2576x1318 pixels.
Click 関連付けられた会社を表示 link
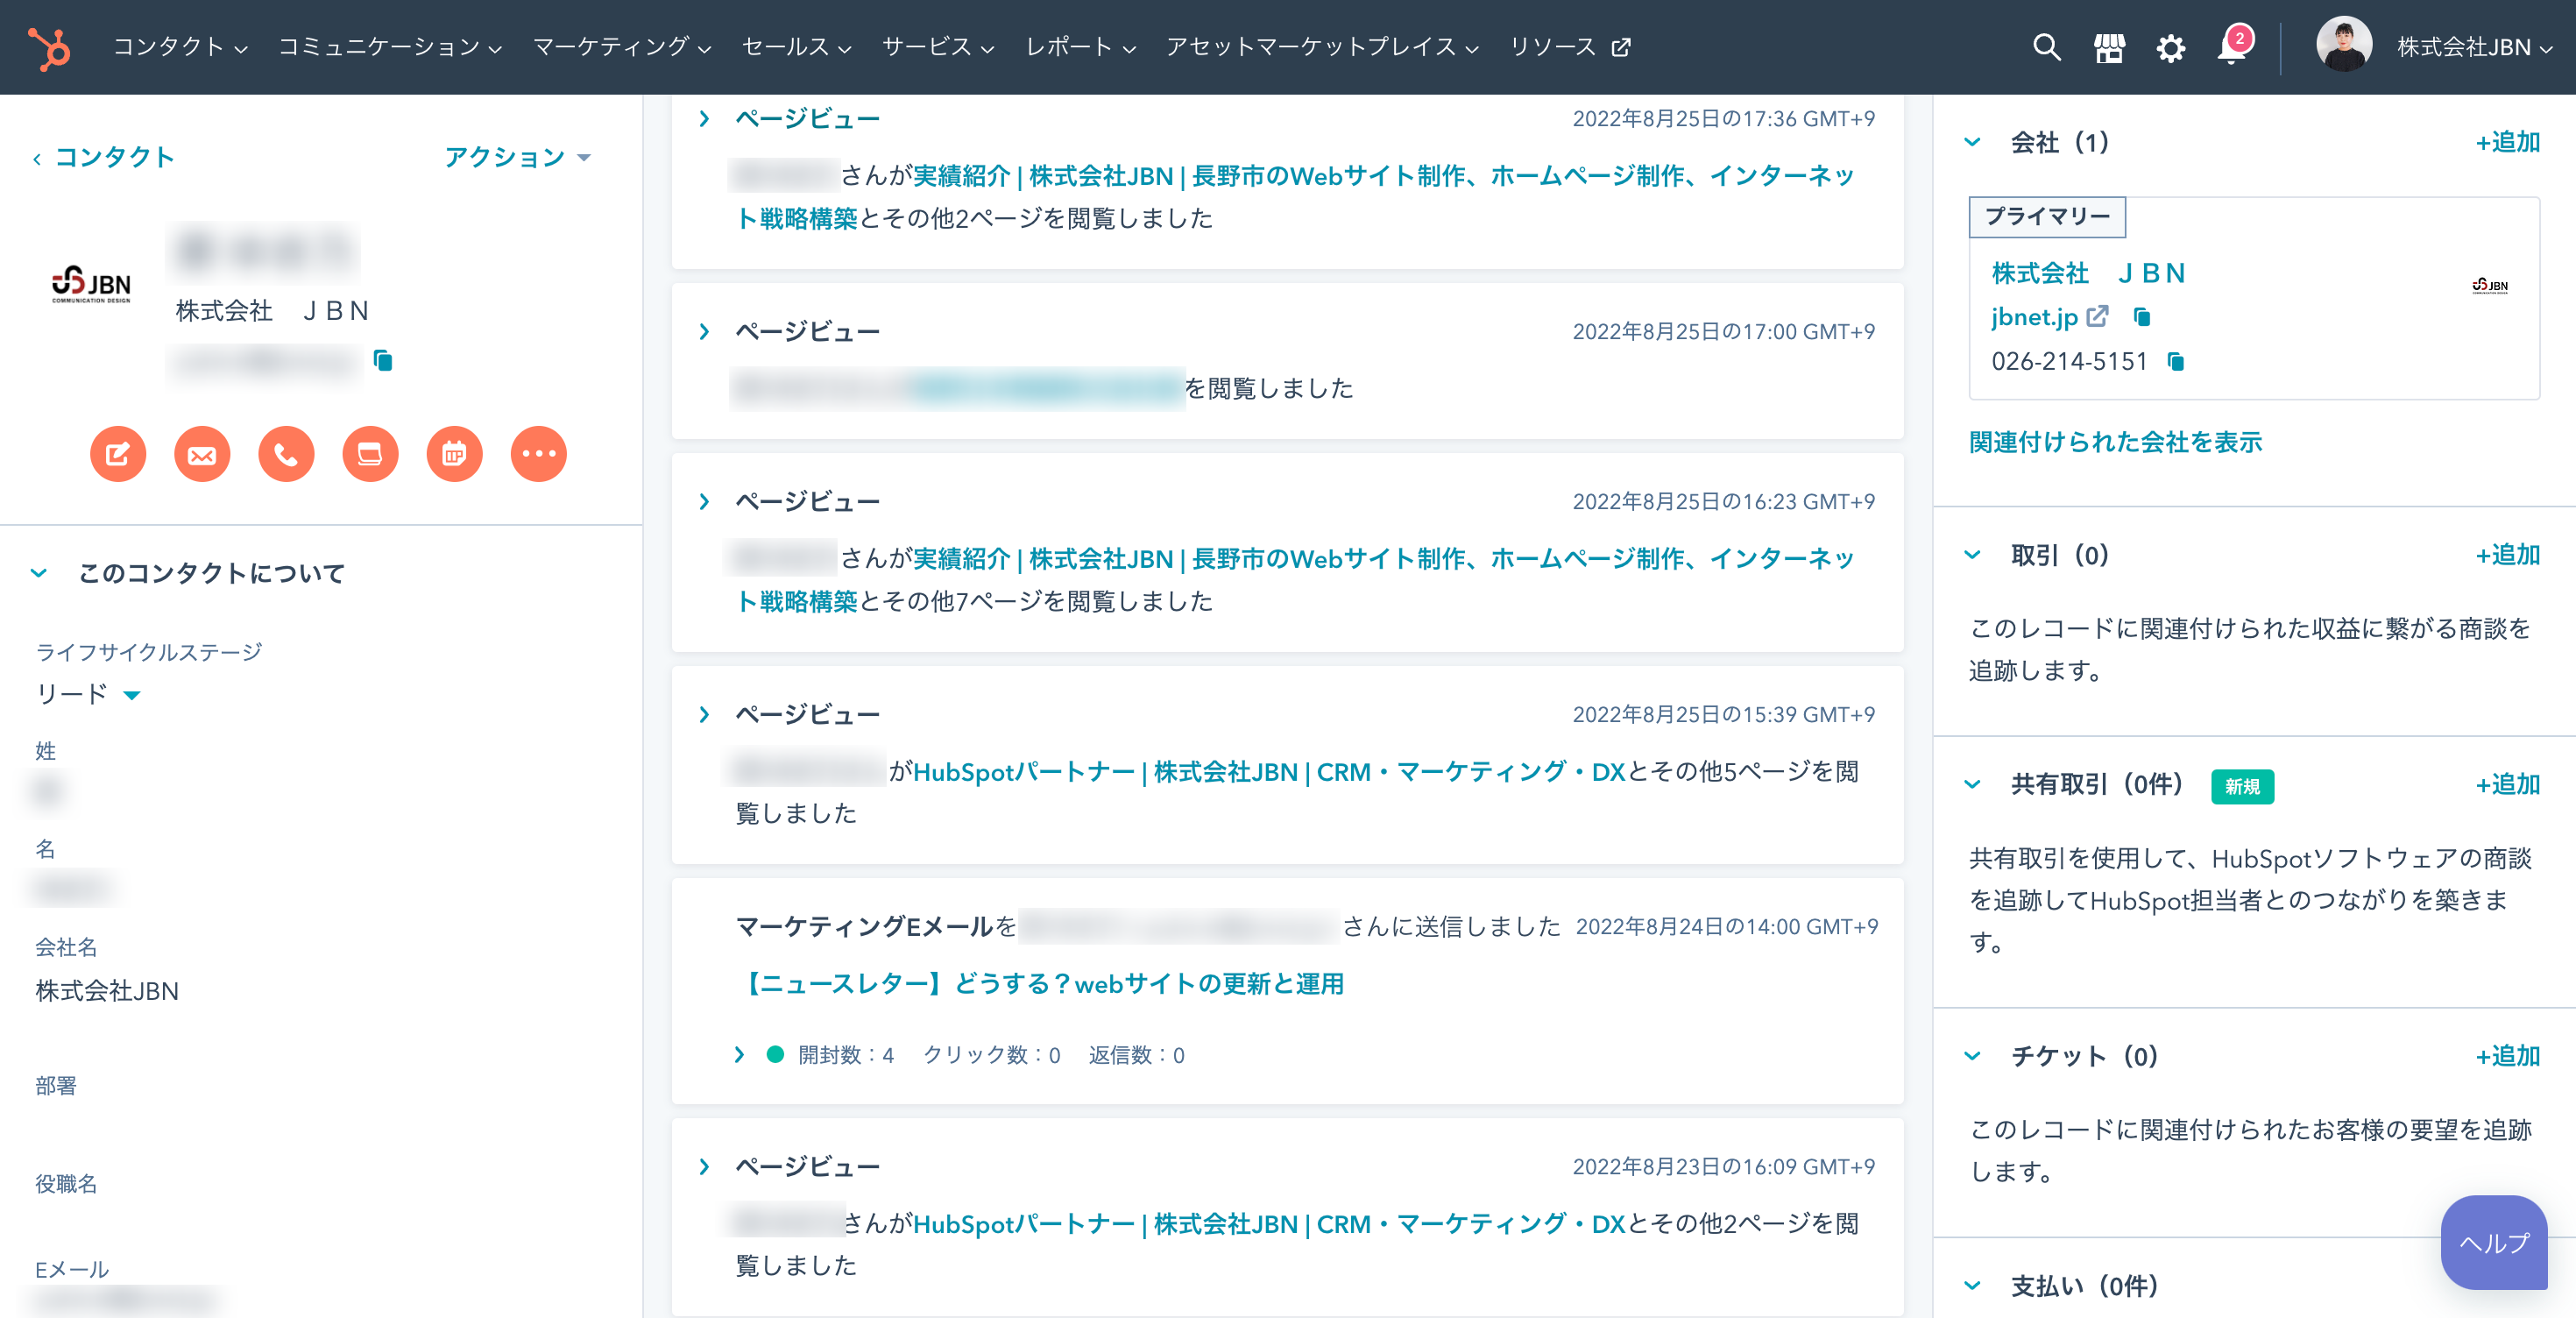2115,442
